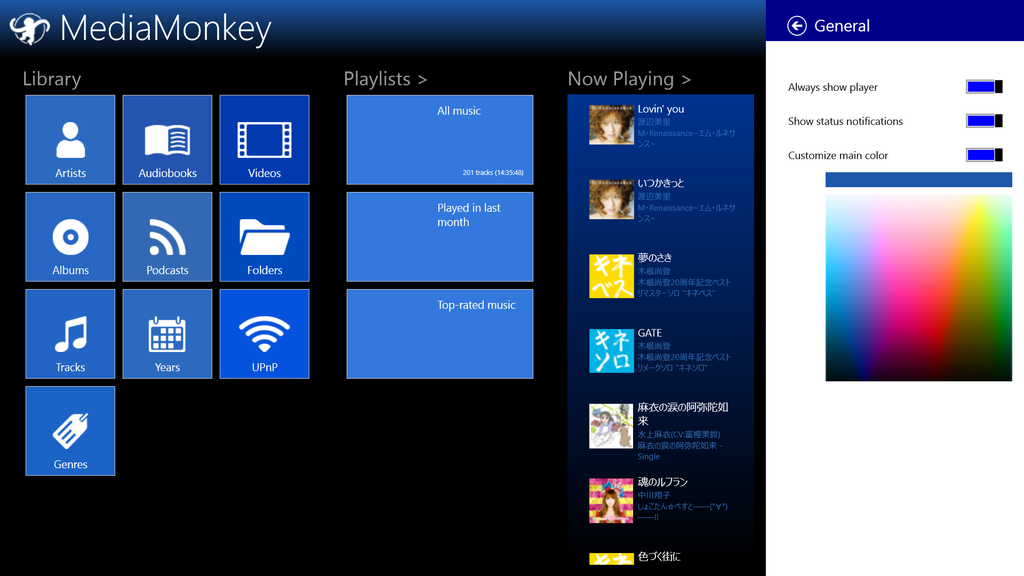Open the Artists library tile
This screenshot has width=1024, height=576.
(x=71, y=140)
